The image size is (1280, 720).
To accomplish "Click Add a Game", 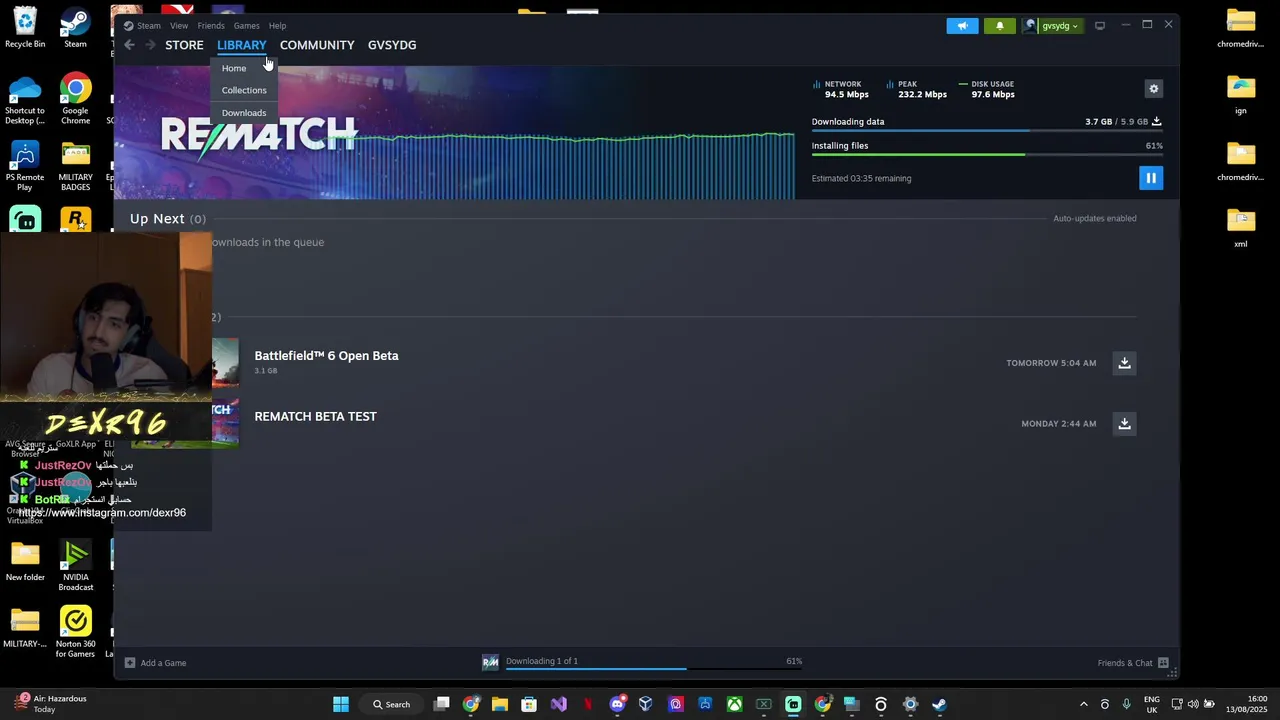I will (x=156, y=663).
